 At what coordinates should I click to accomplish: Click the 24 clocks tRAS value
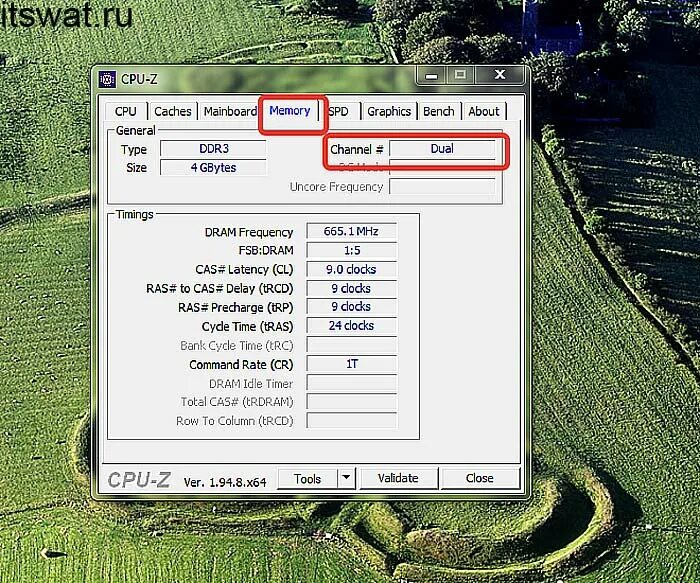pos(351,326)
